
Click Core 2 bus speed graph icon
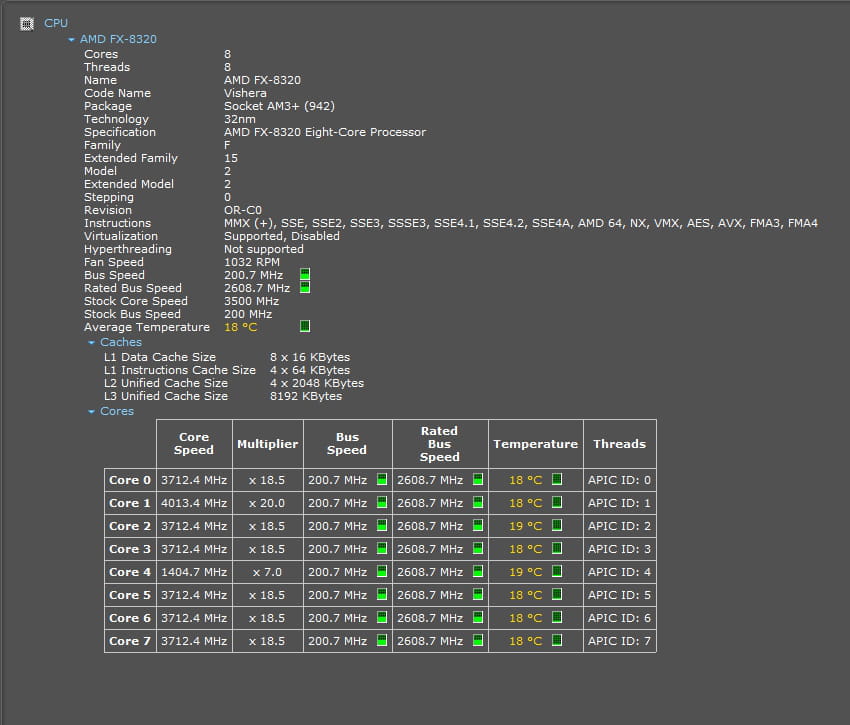pyautogui.click(x=382, y=525)
